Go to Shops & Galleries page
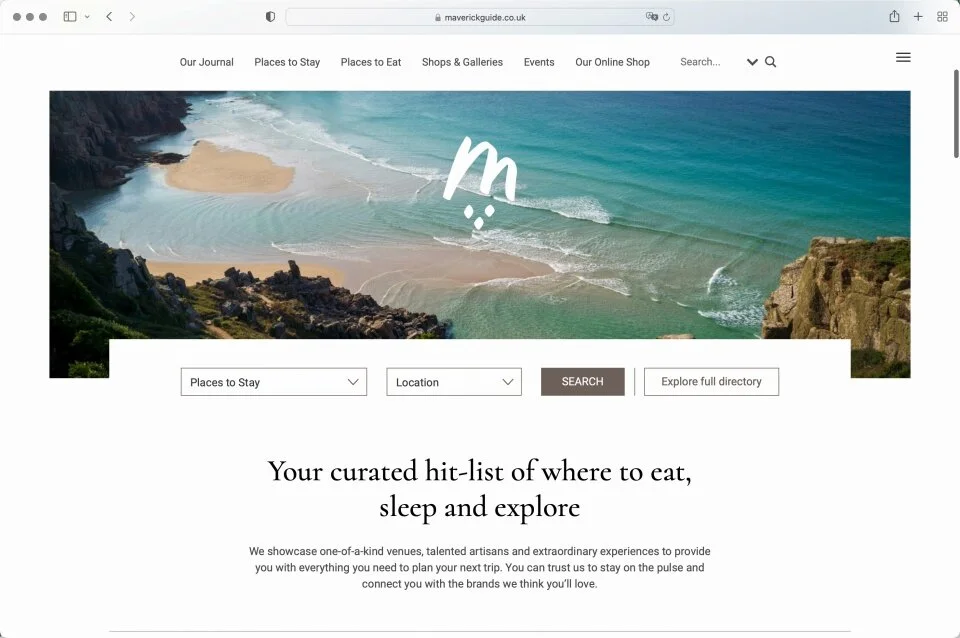The height and width of the screenshot is (638, 960). [x=462, y=62]
